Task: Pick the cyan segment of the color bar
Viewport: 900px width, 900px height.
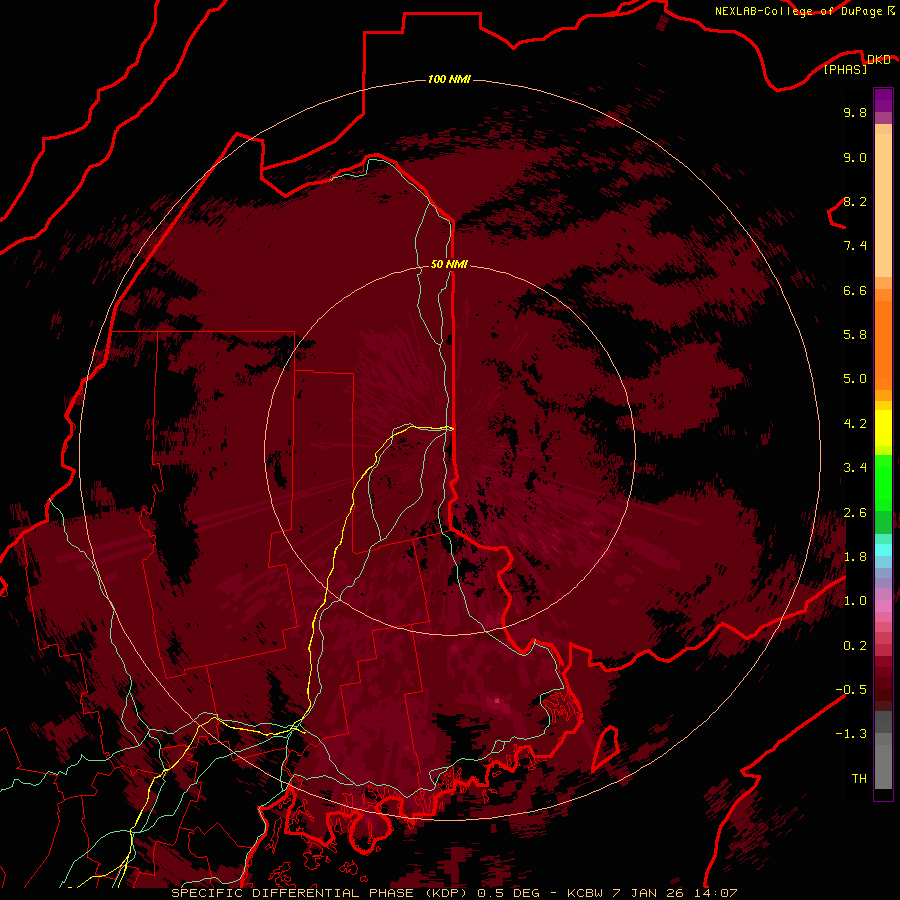Action: point(883,550)
